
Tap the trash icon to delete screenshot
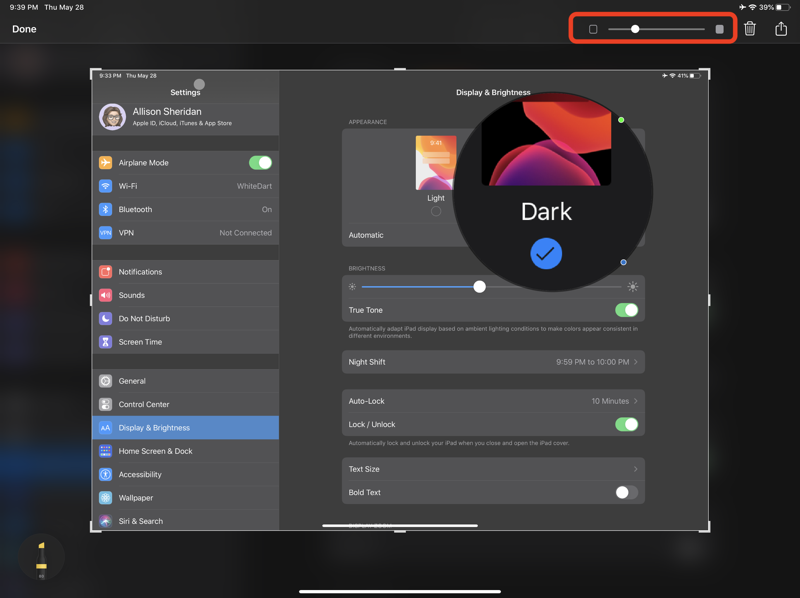click(750, 29)
